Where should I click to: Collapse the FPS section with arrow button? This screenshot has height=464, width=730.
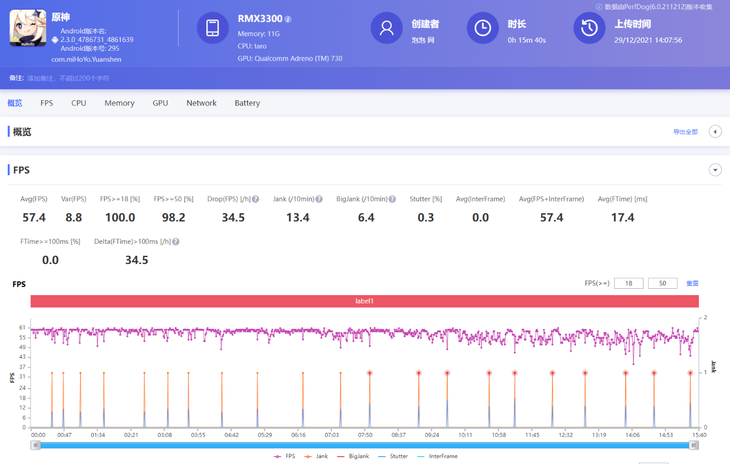(715, 170)
